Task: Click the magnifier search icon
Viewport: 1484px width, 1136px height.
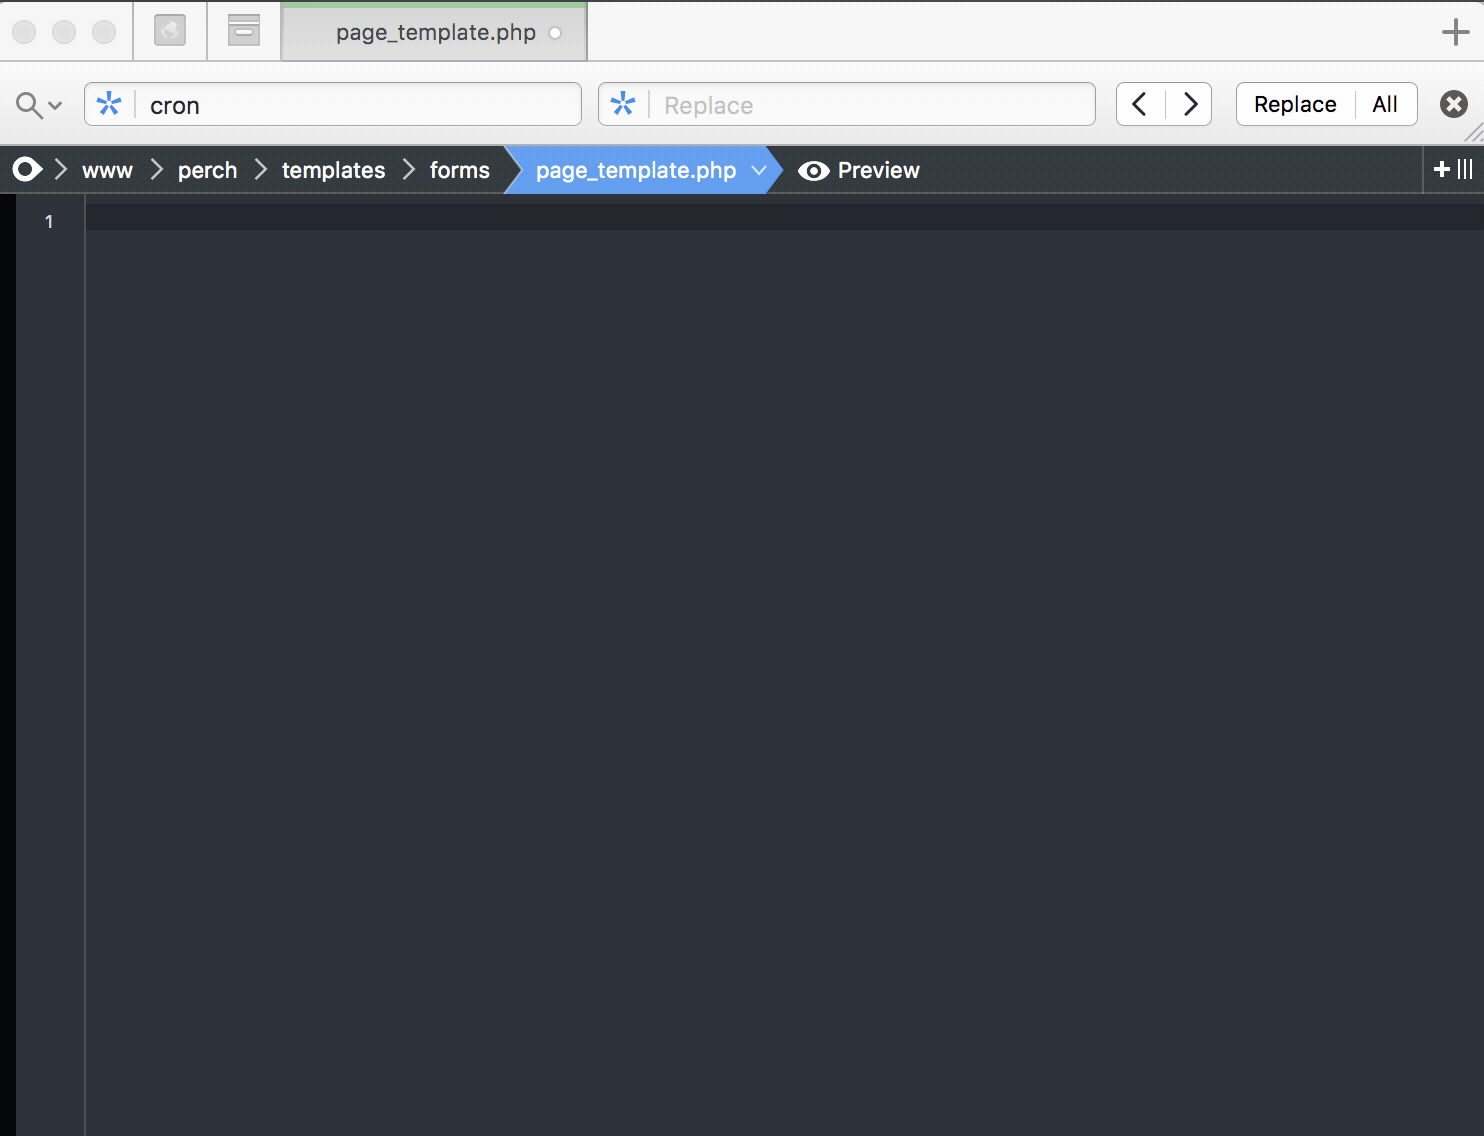Action: [x=28, y=104]
